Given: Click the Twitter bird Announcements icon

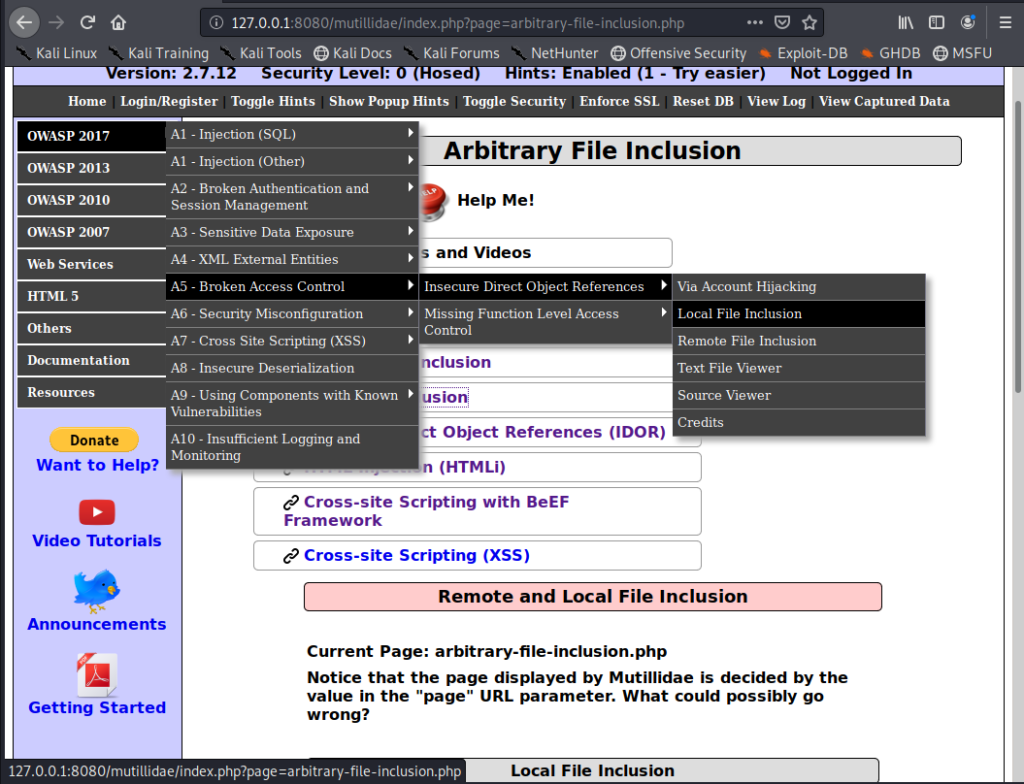Looking at the screenshot, I should click(x=97, y=591).
